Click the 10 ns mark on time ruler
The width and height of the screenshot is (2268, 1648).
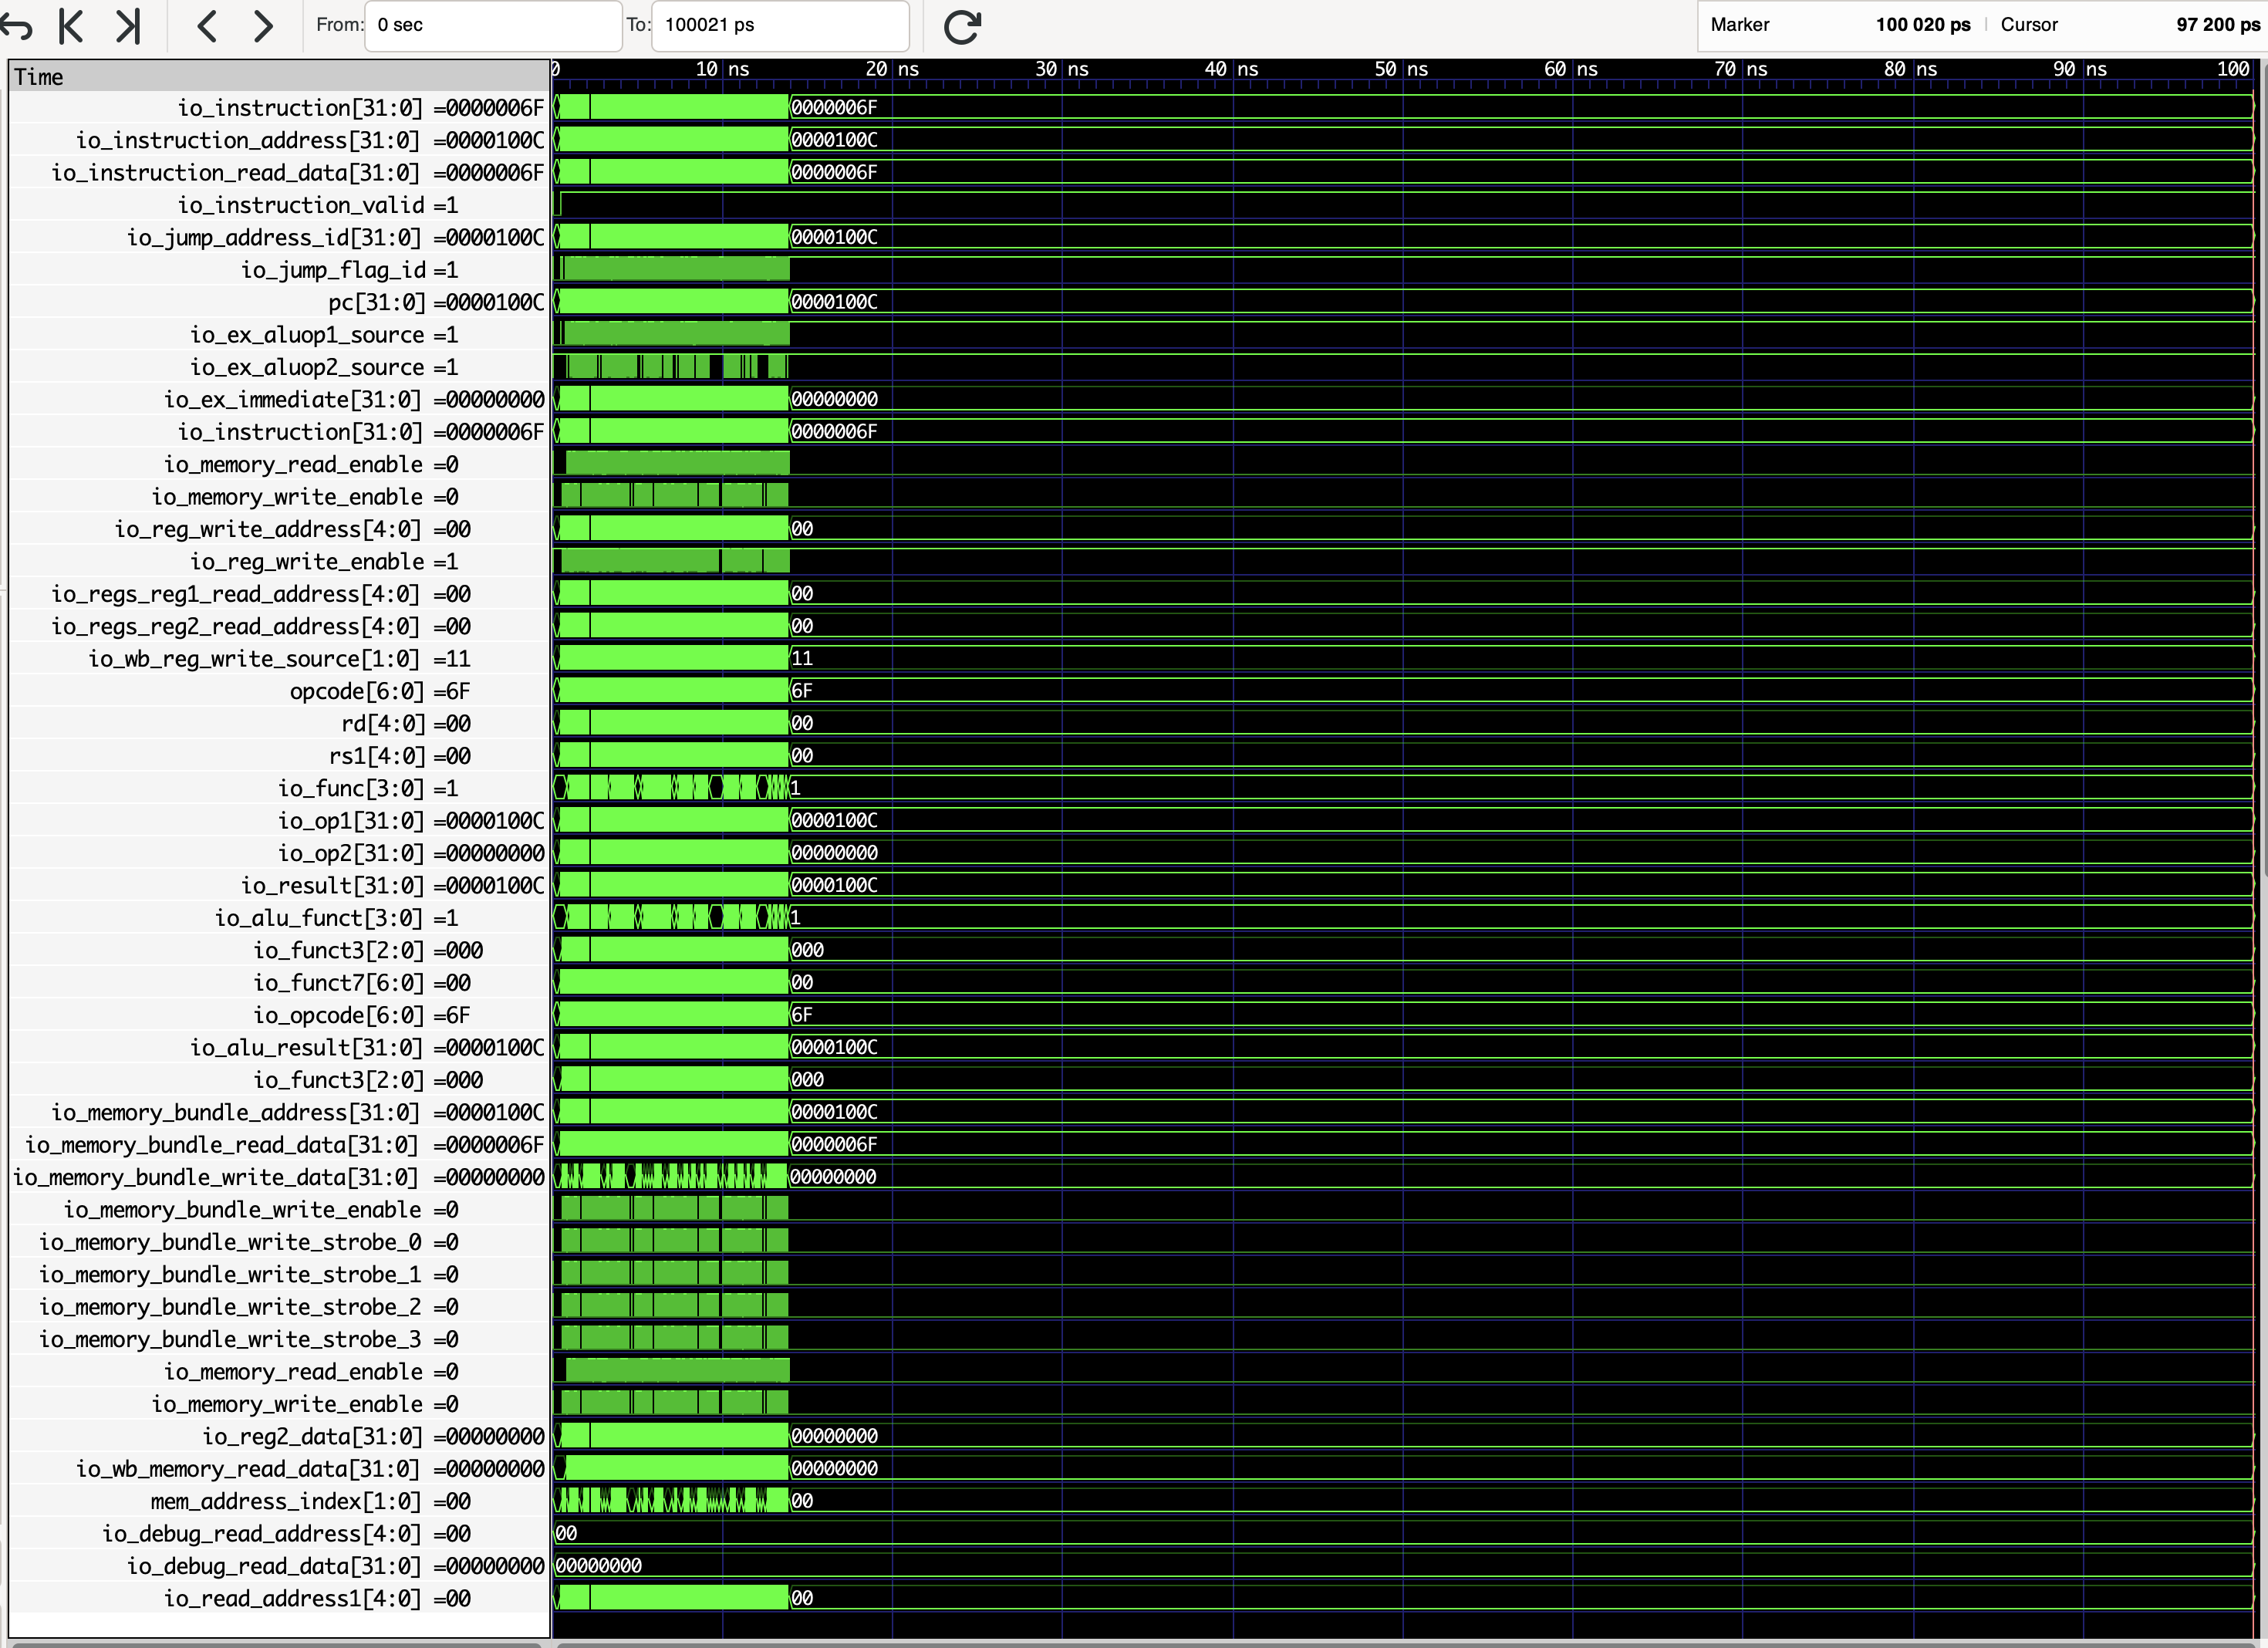pyautogui.click(x=722, y=69)
